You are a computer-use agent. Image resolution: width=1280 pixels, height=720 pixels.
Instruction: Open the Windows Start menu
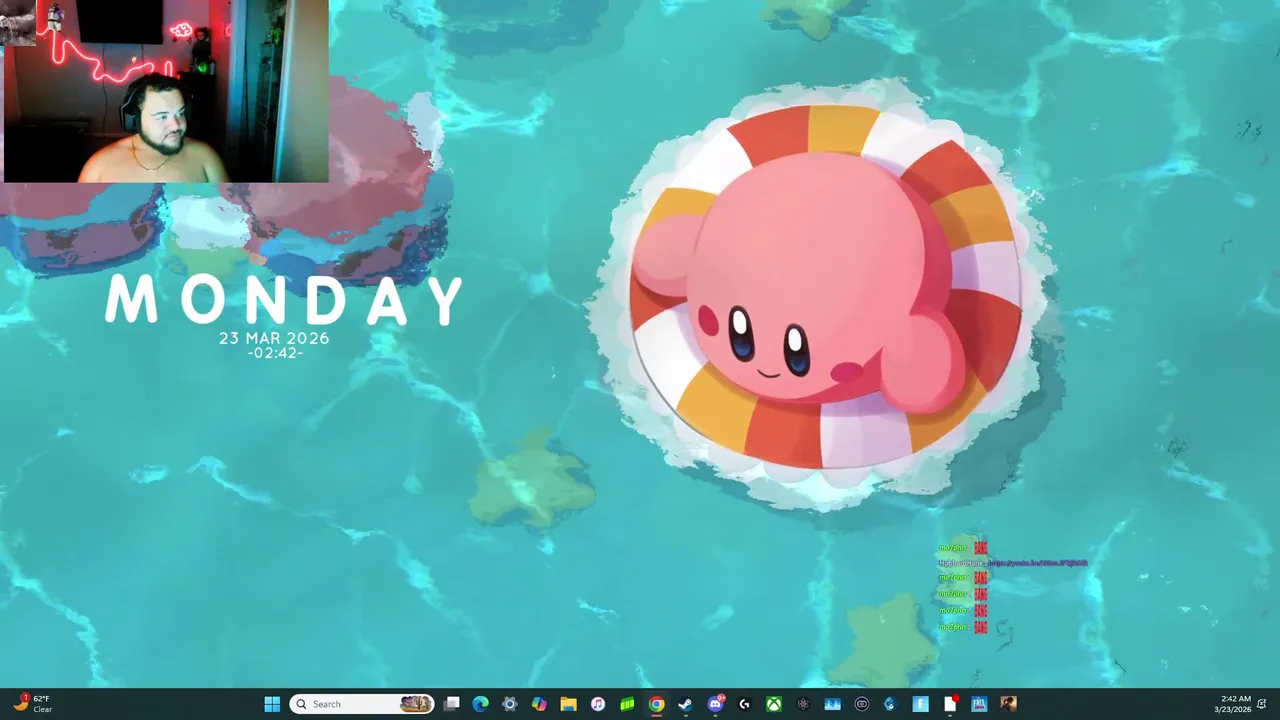272,704
